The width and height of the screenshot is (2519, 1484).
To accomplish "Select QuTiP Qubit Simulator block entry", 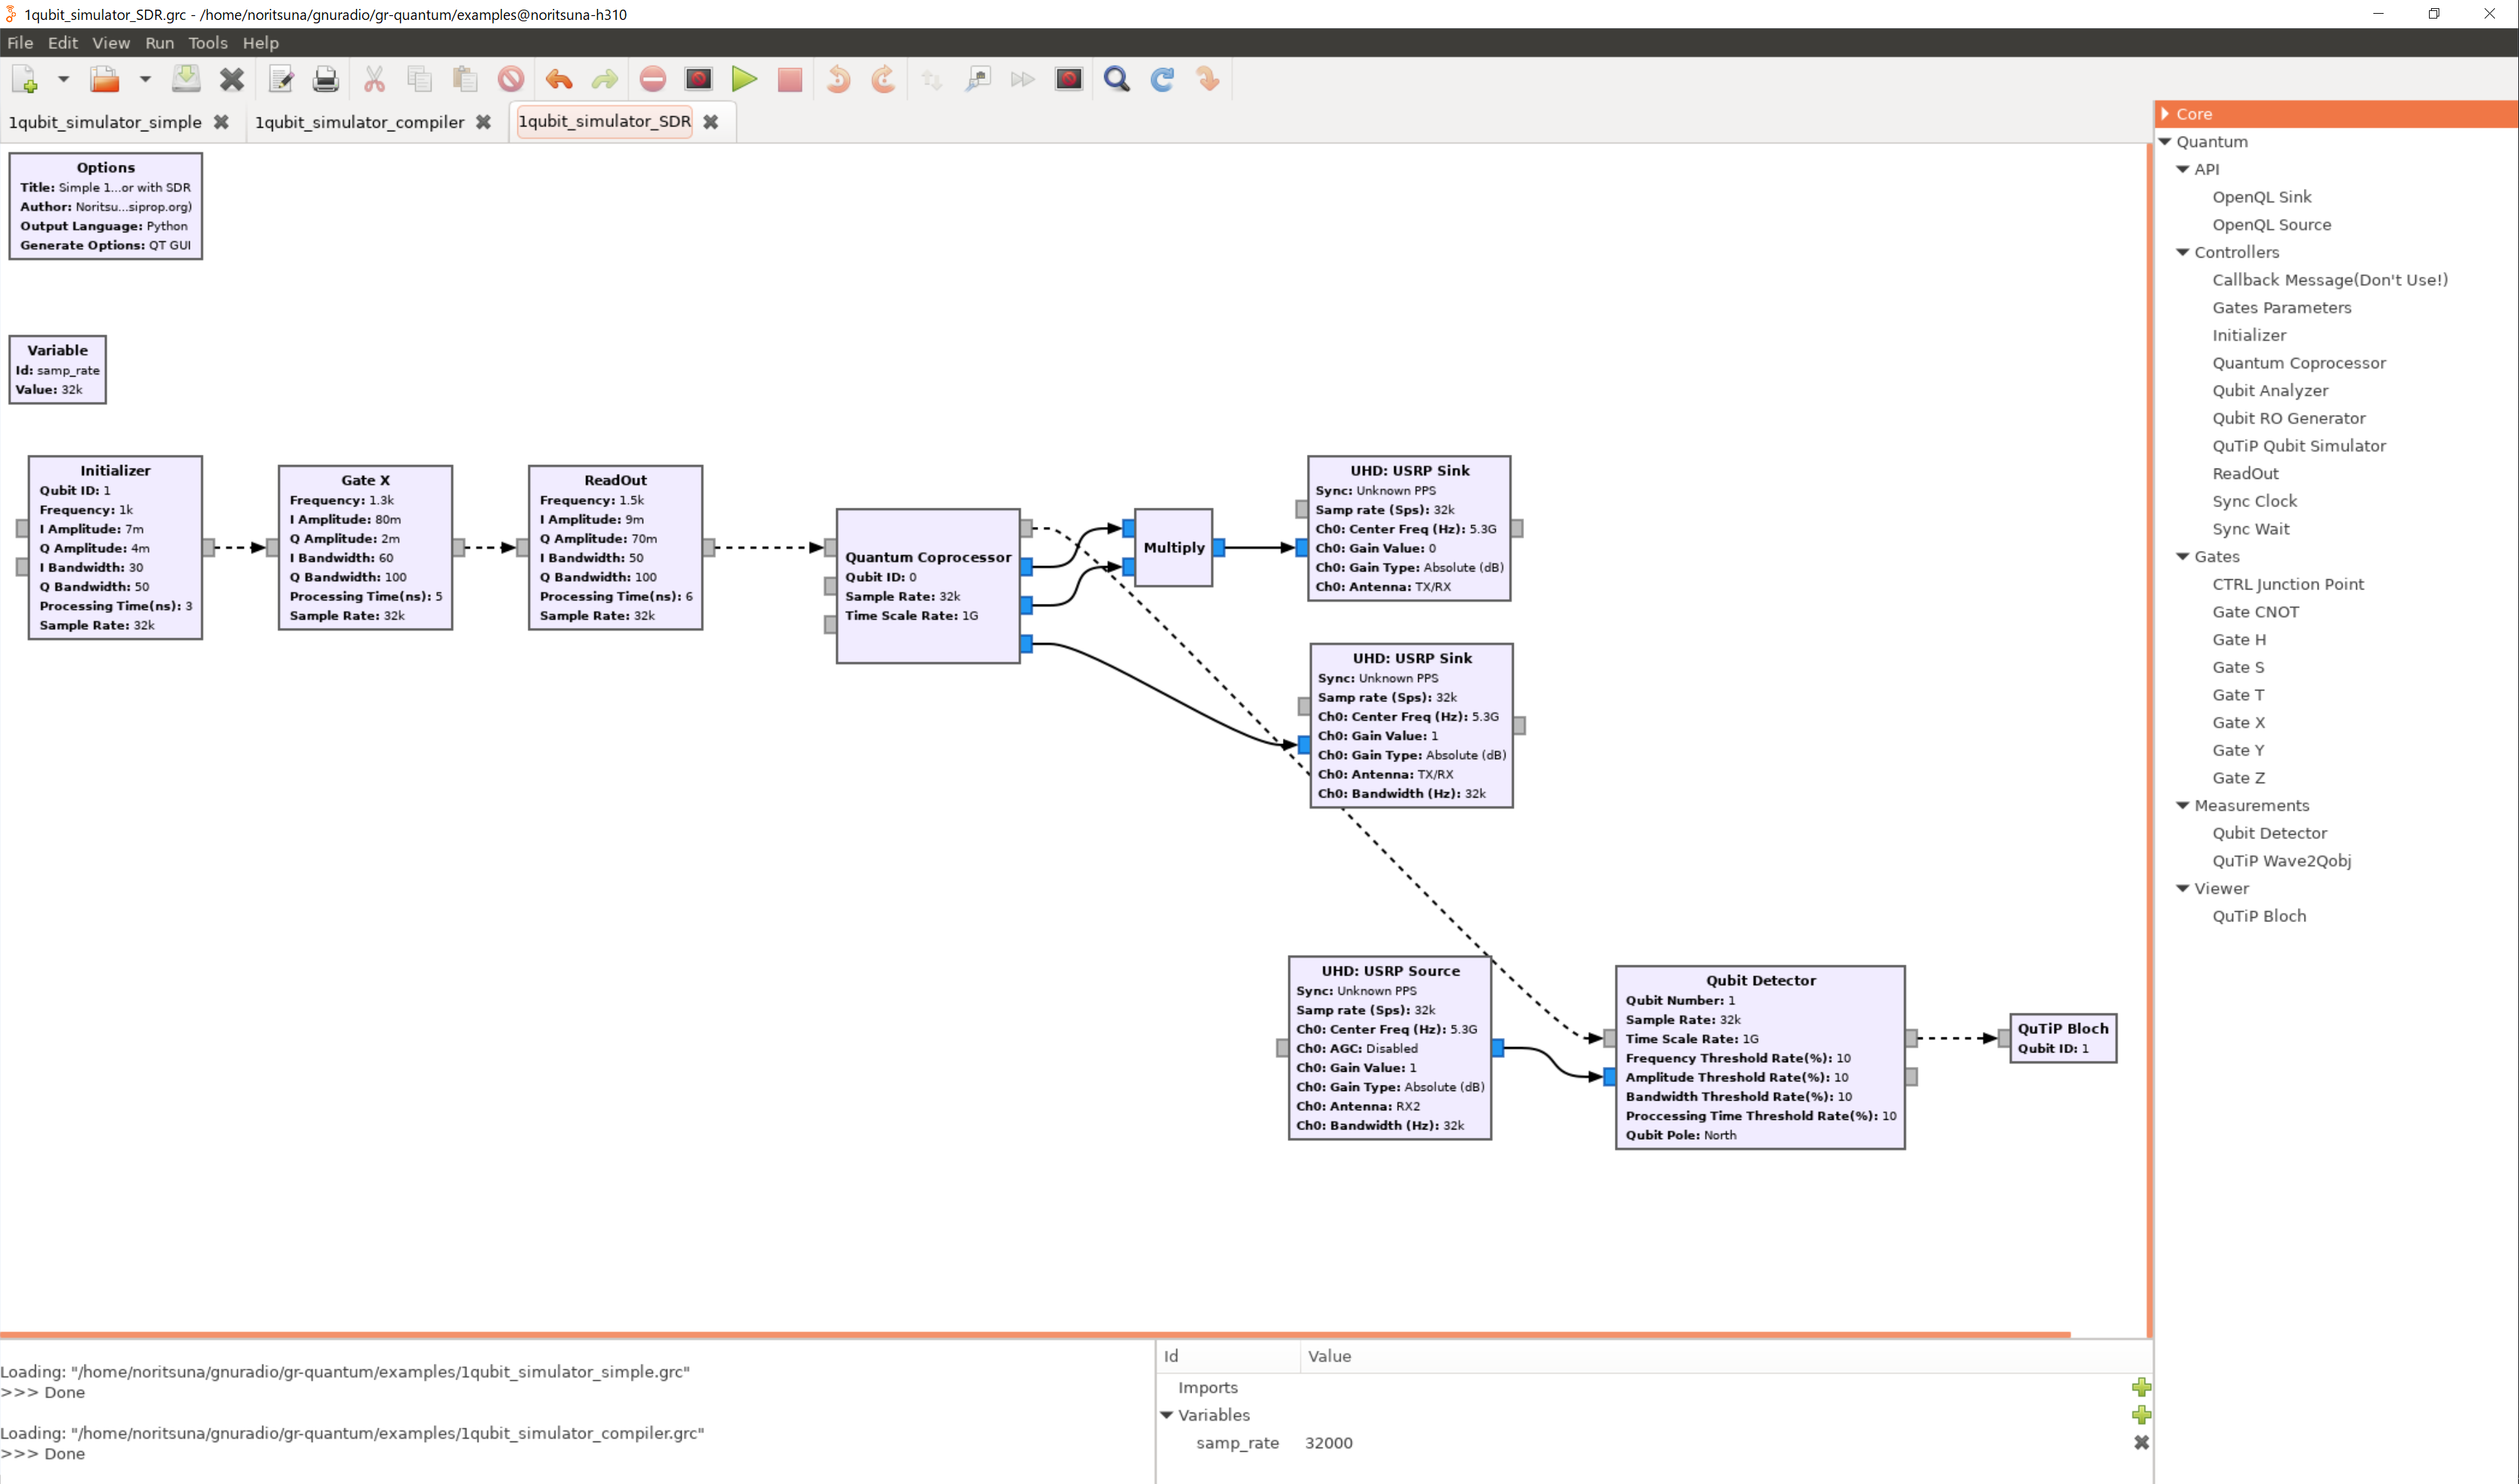I will 2298,446.
